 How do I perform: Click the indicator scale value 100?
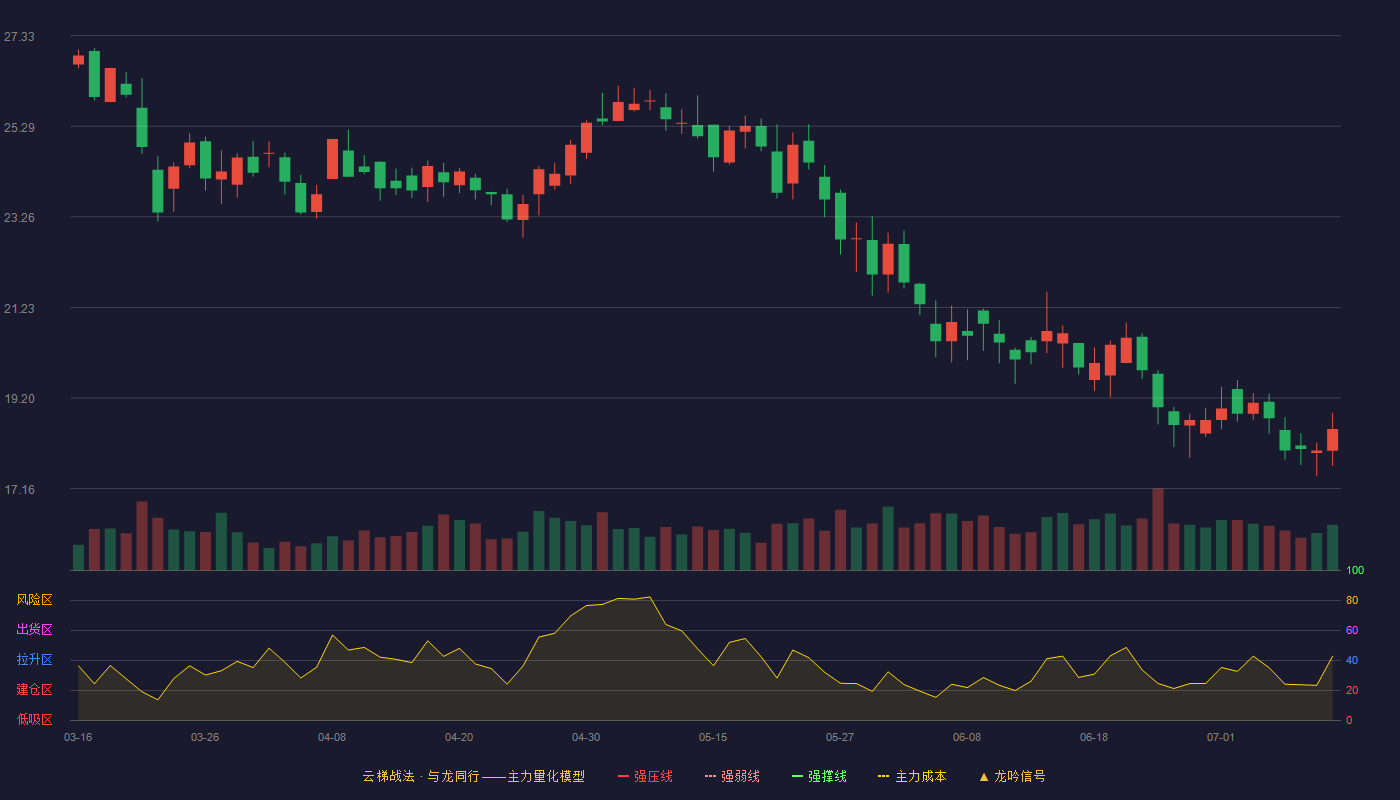click(x=1355, y=571)
